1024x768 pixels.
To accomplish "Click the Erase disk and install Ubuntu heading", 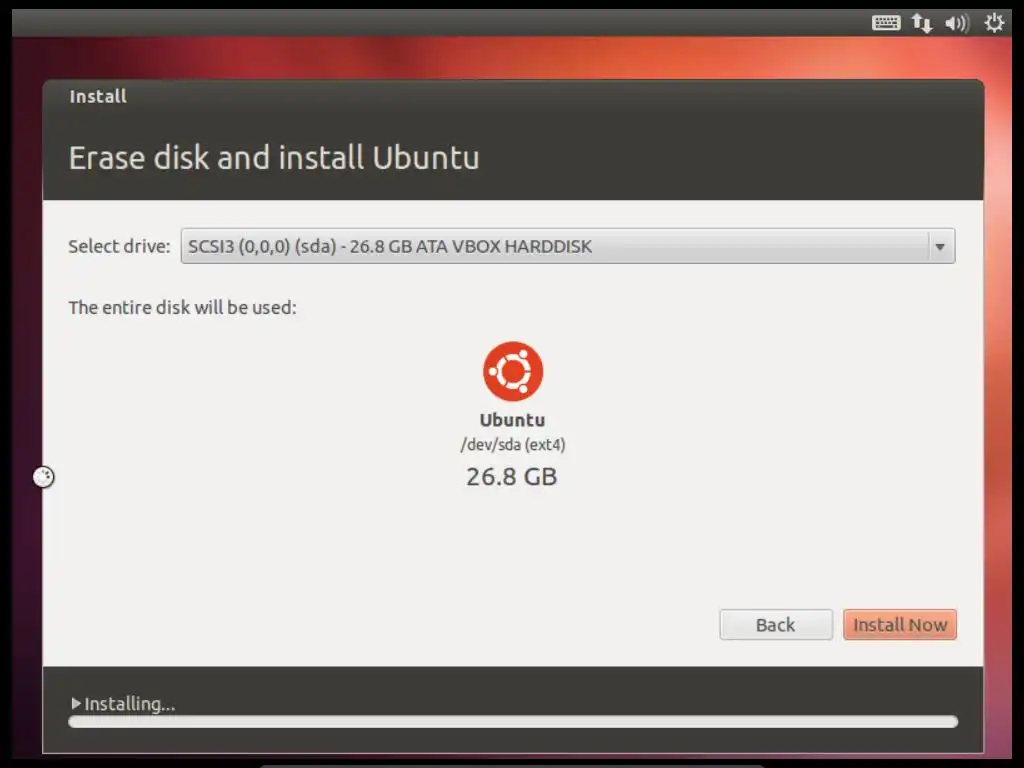I will tap(274, 158).
